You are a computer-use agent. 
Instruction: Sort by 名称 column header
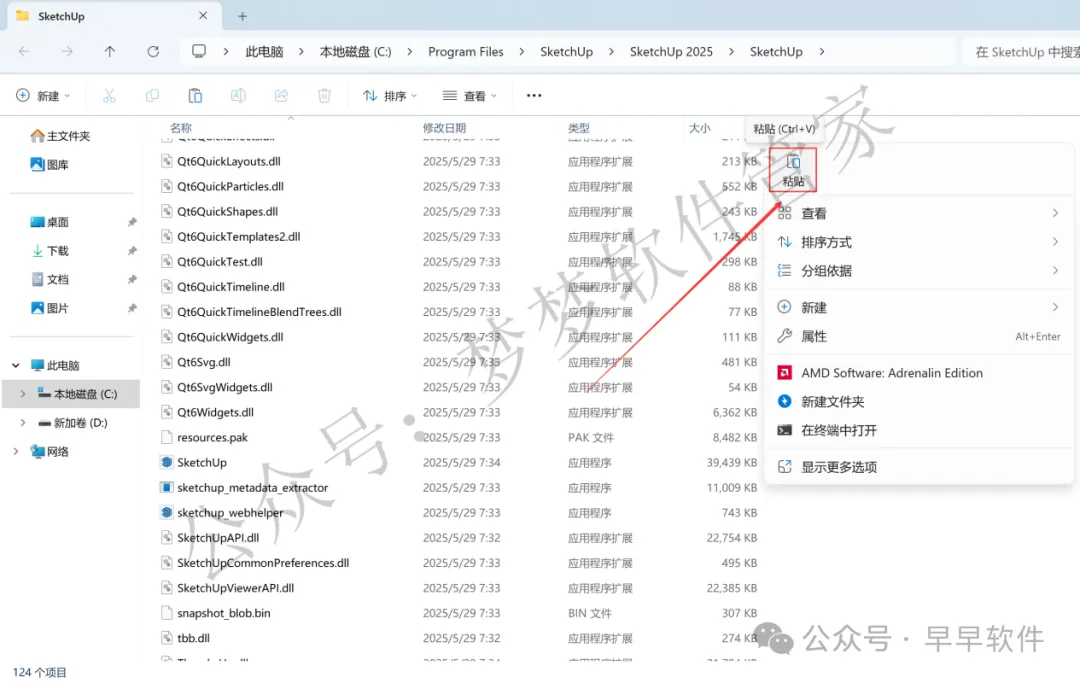[181, 128]
